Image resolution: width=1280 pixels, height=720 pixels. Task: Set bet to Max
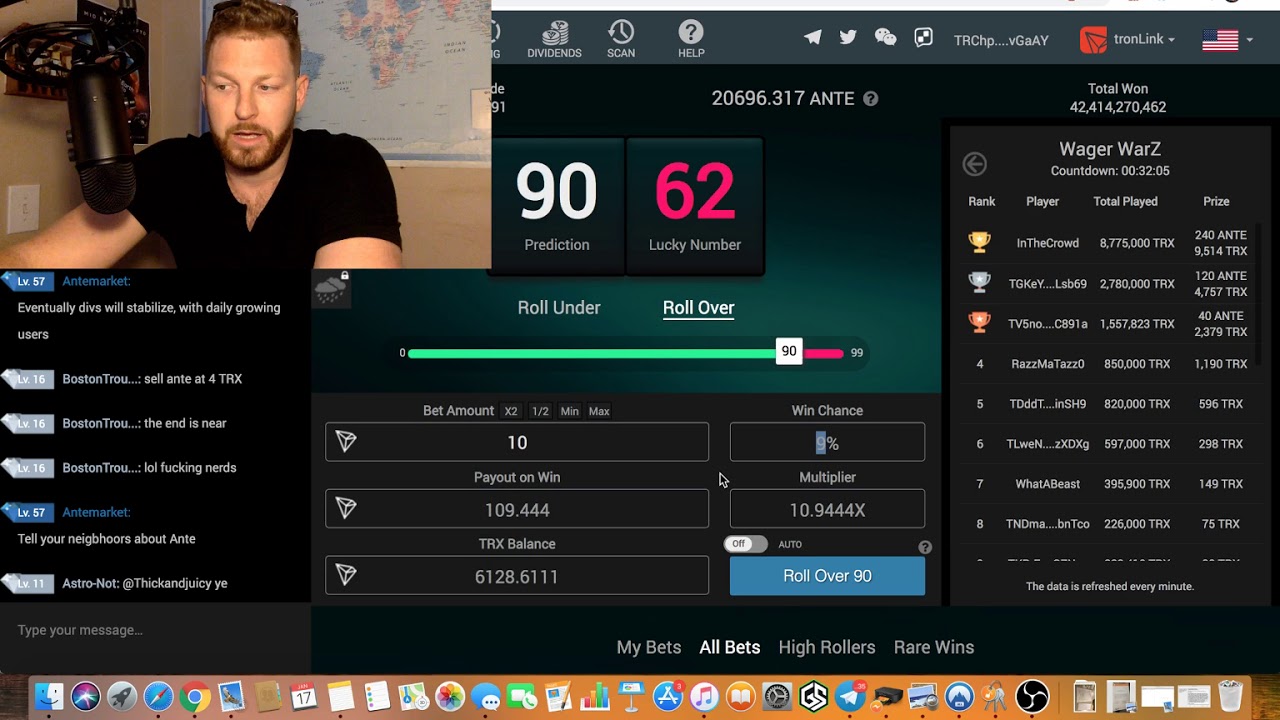tap(599, 411)
